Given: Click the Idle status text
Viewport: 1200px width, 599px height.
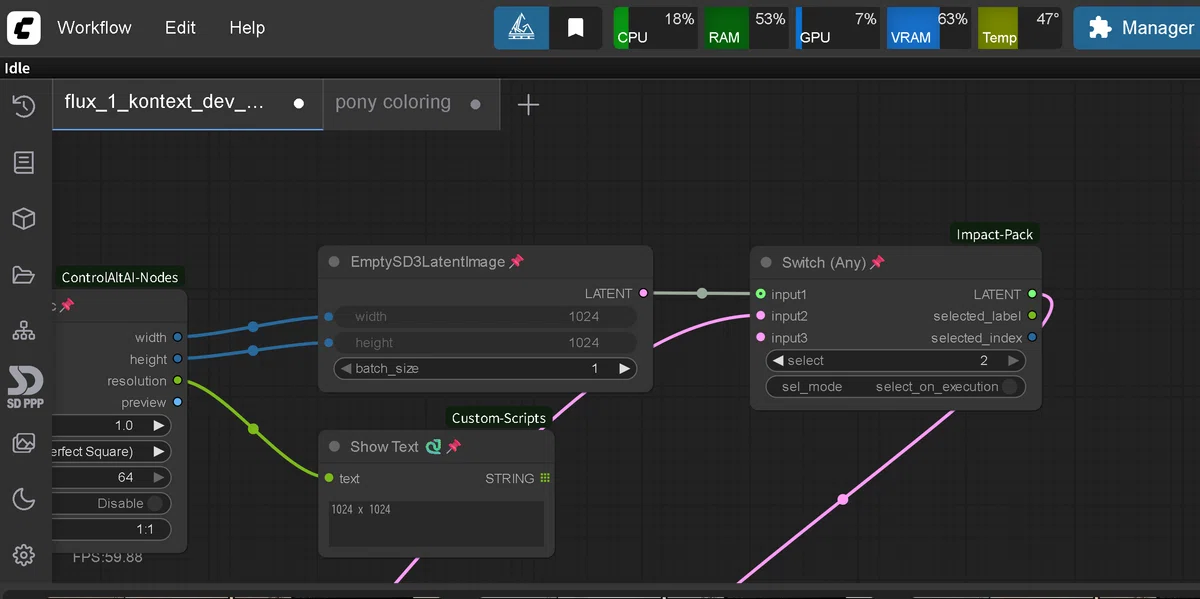Looking at the screenshot, I should [x=17, y=68].
